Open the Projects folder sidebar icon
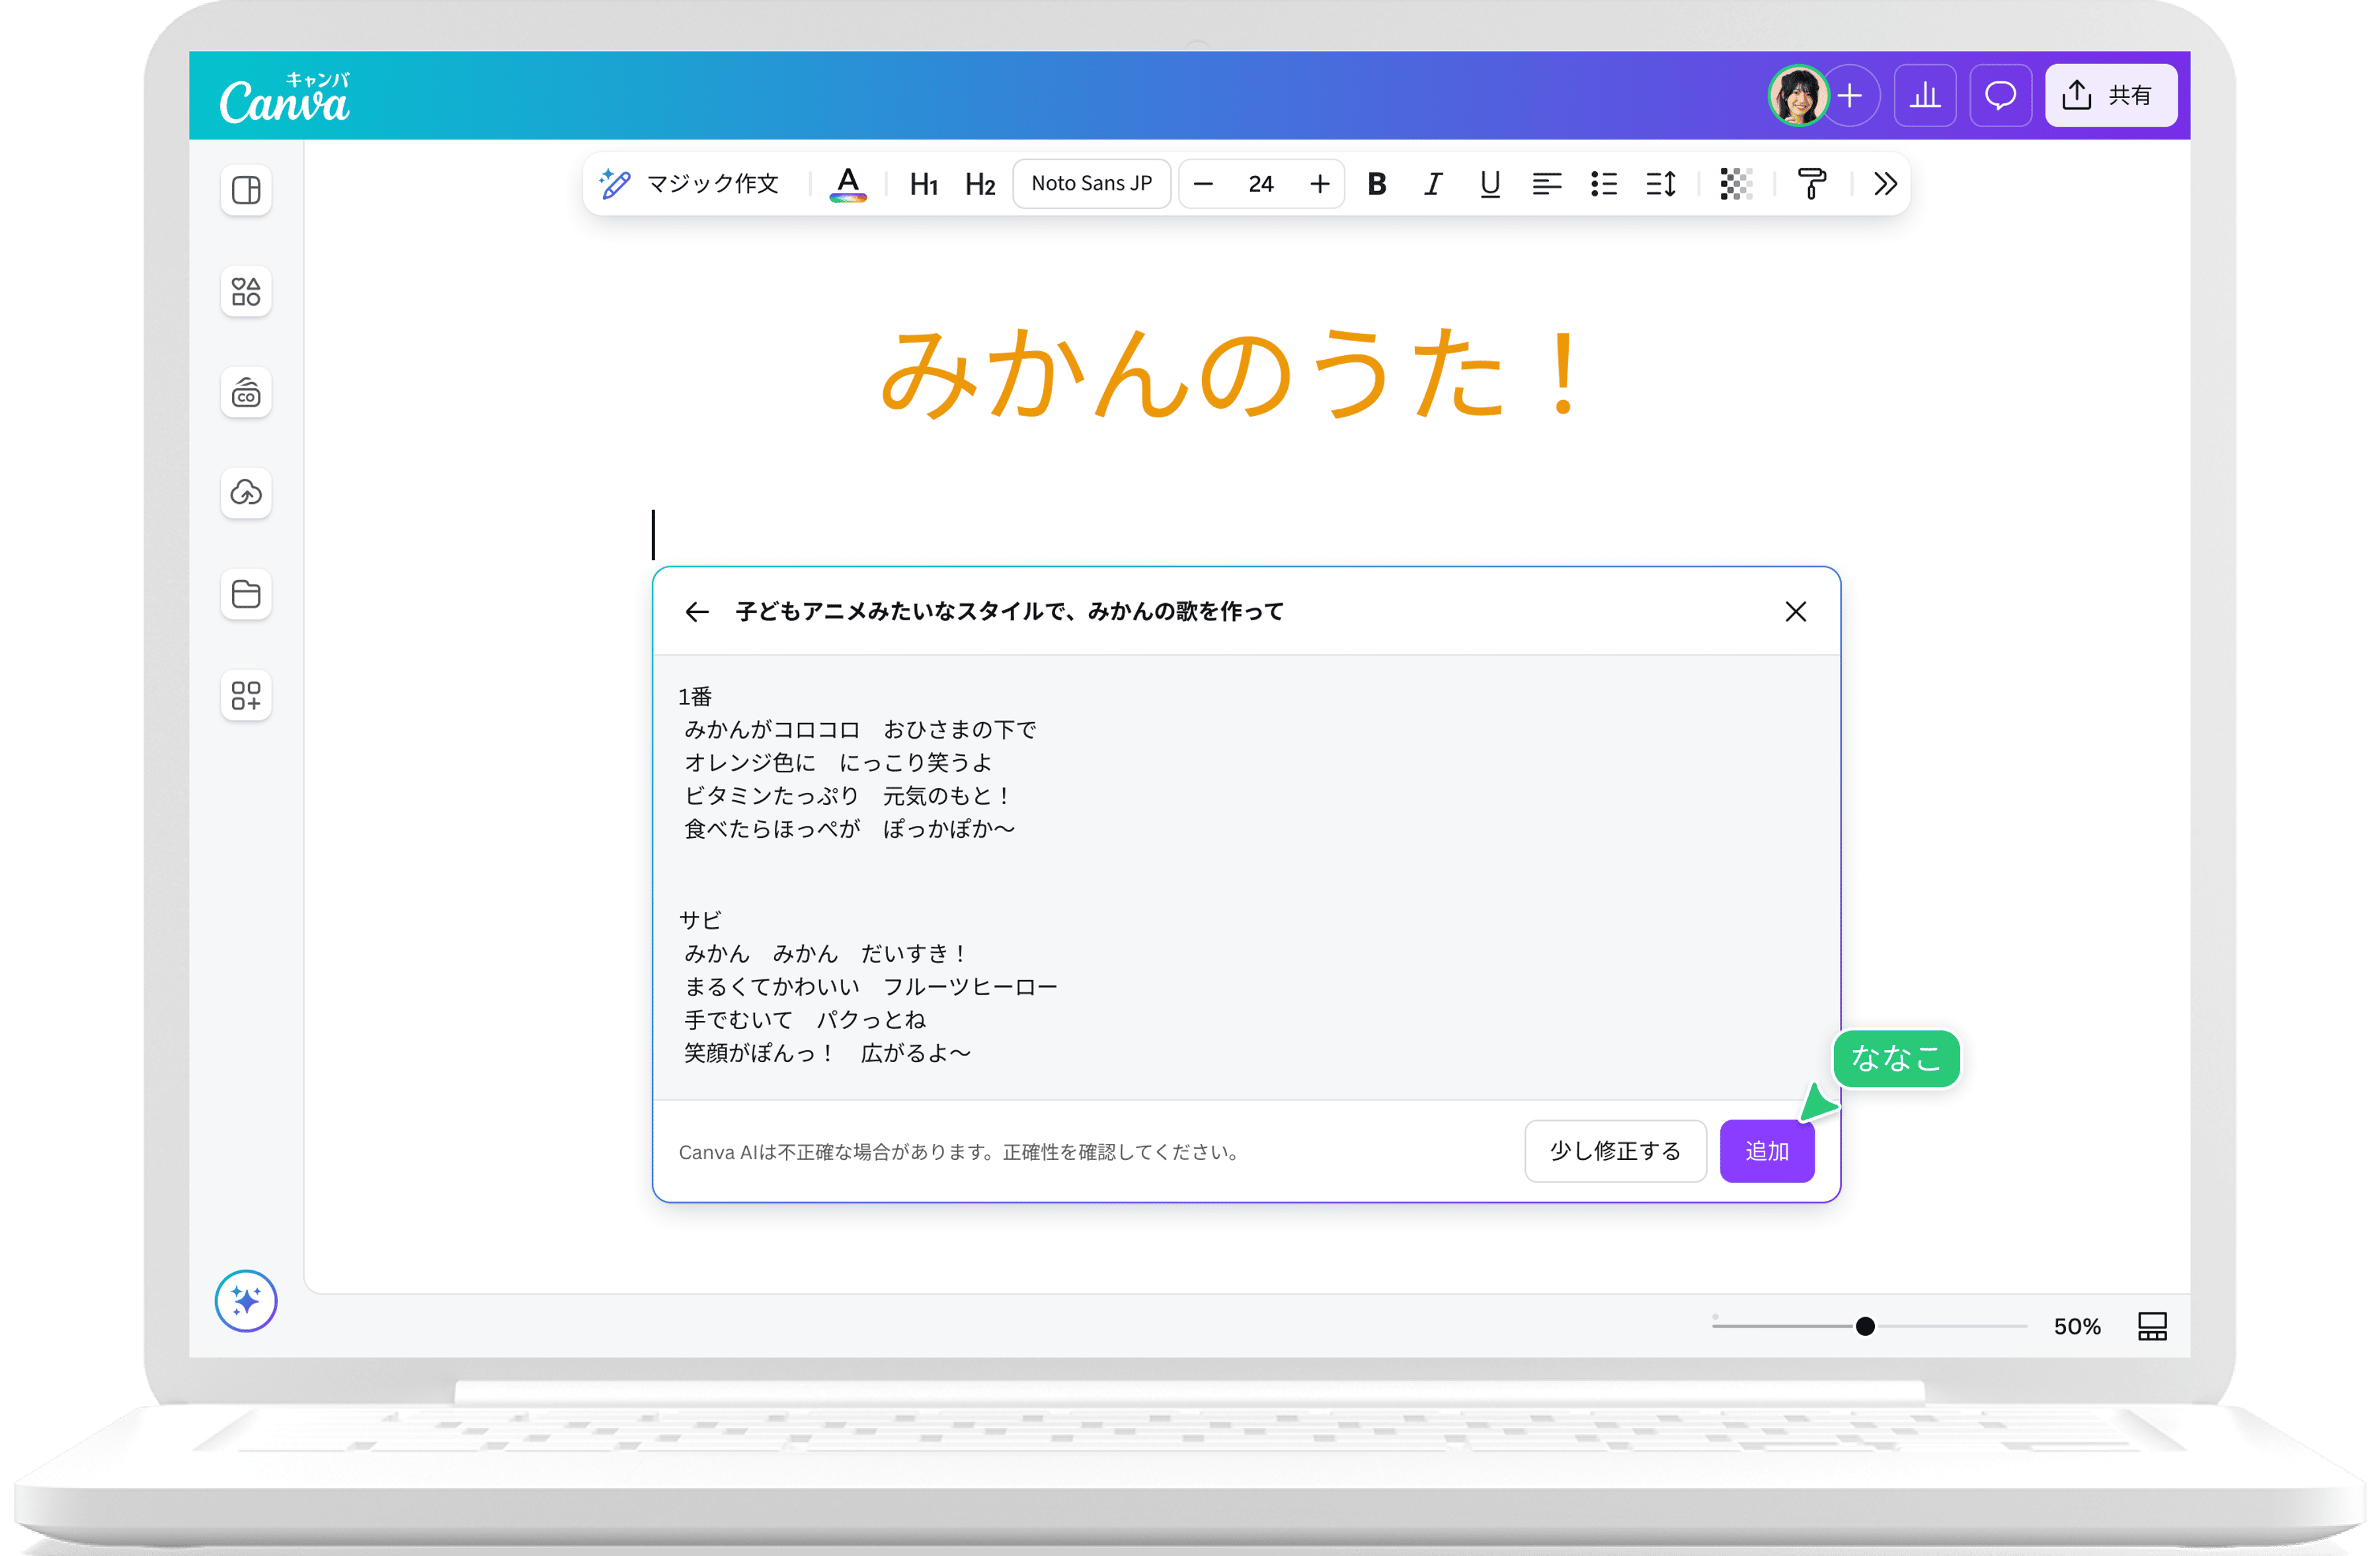Viewport: 2380px width, 1556px height. (246, 594)
